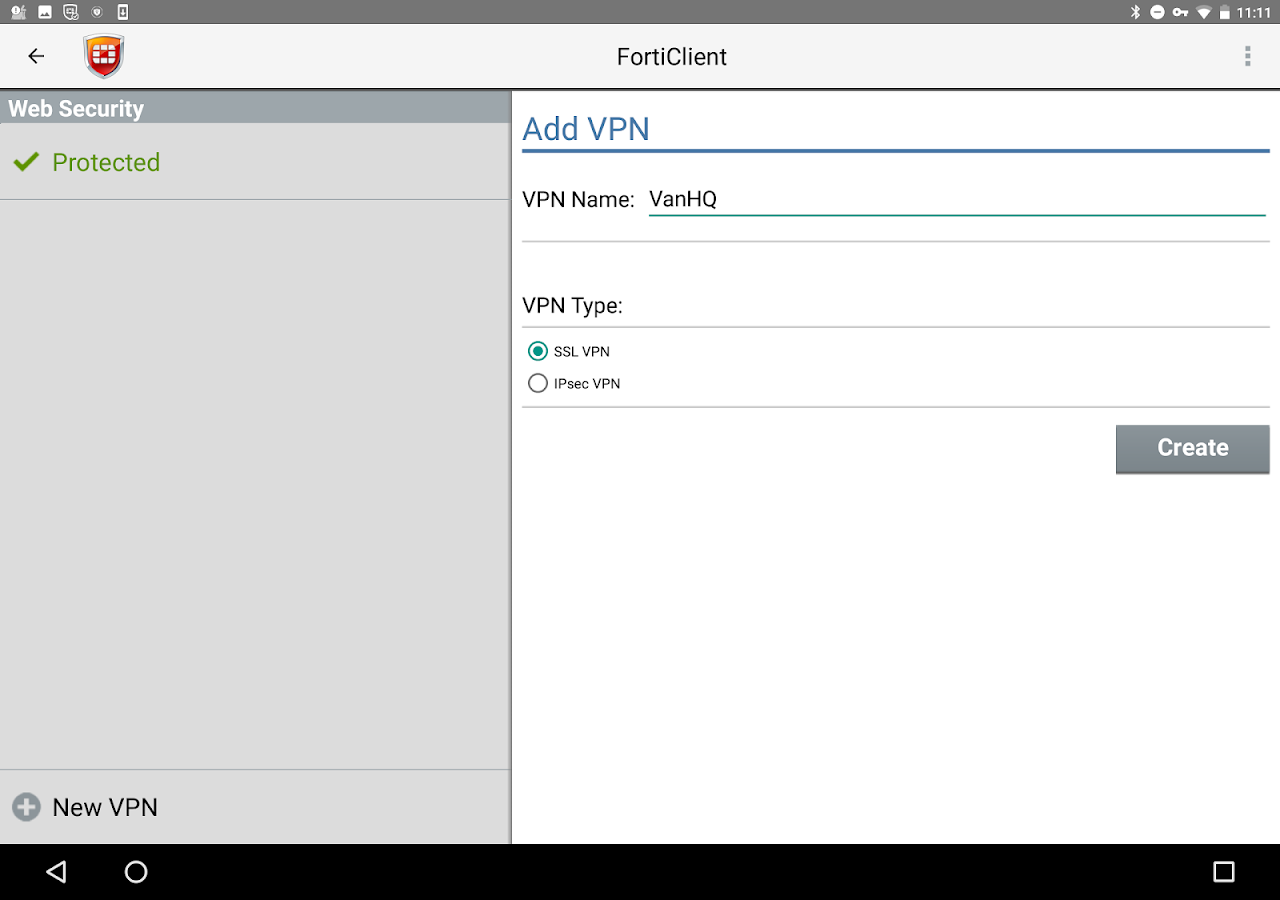
Task: Tap the clock showing 11:11
Action: [1253, 12]
